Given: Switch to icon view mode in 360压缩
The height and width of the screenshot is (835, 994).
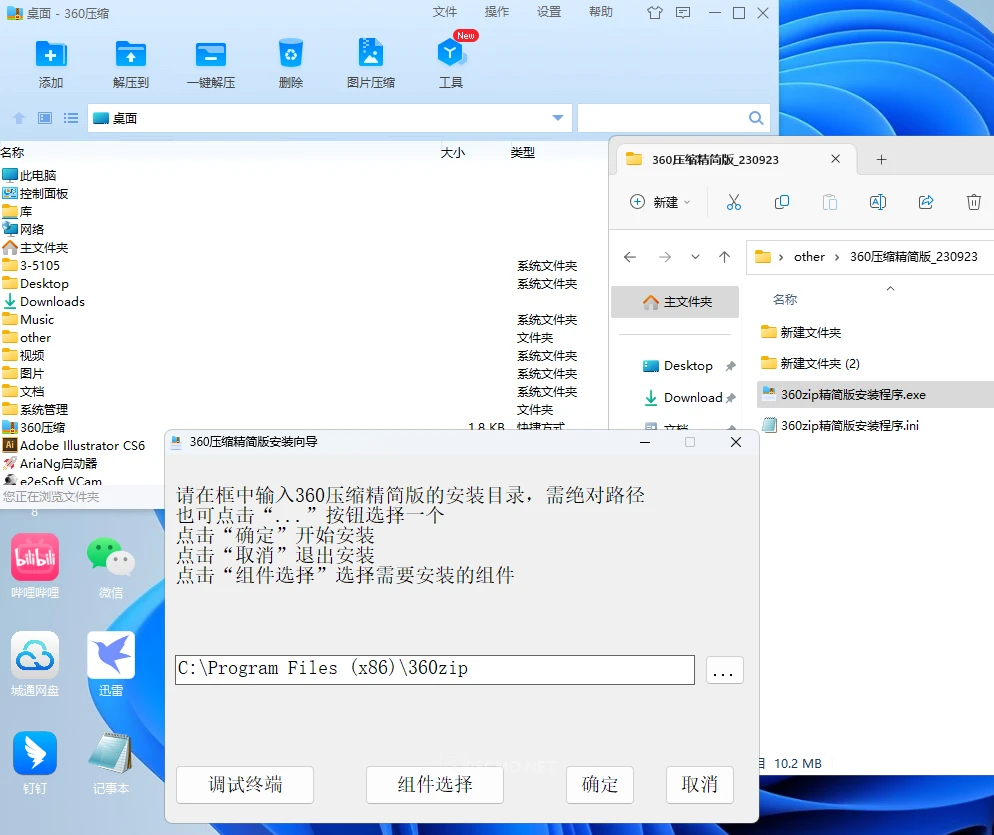Looking at the screenshot, I should [x=45, y=118].
